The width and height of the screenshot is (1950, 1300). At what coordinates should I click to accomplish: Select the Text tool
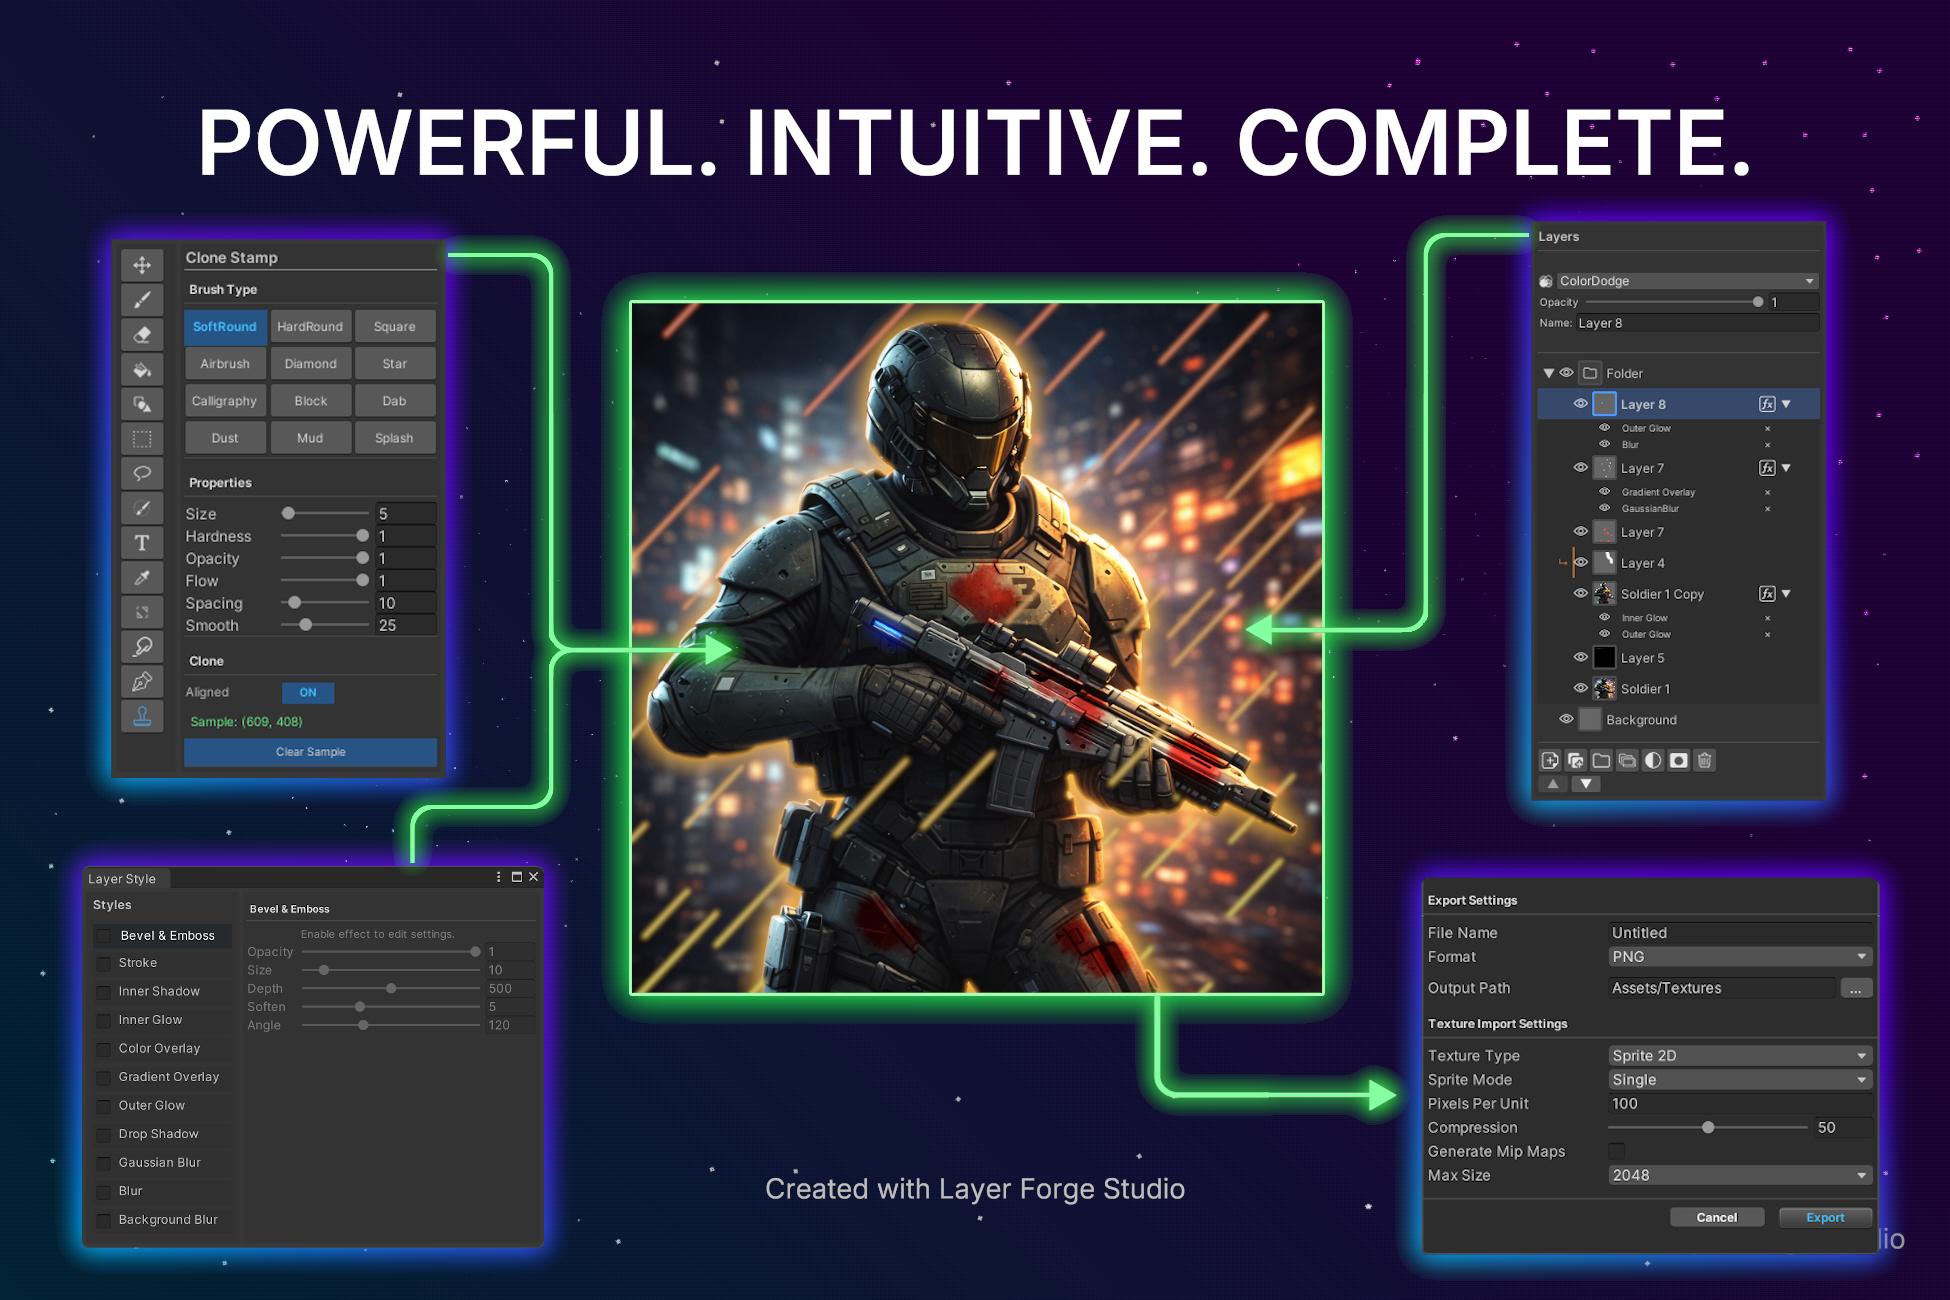click(142, 542)
